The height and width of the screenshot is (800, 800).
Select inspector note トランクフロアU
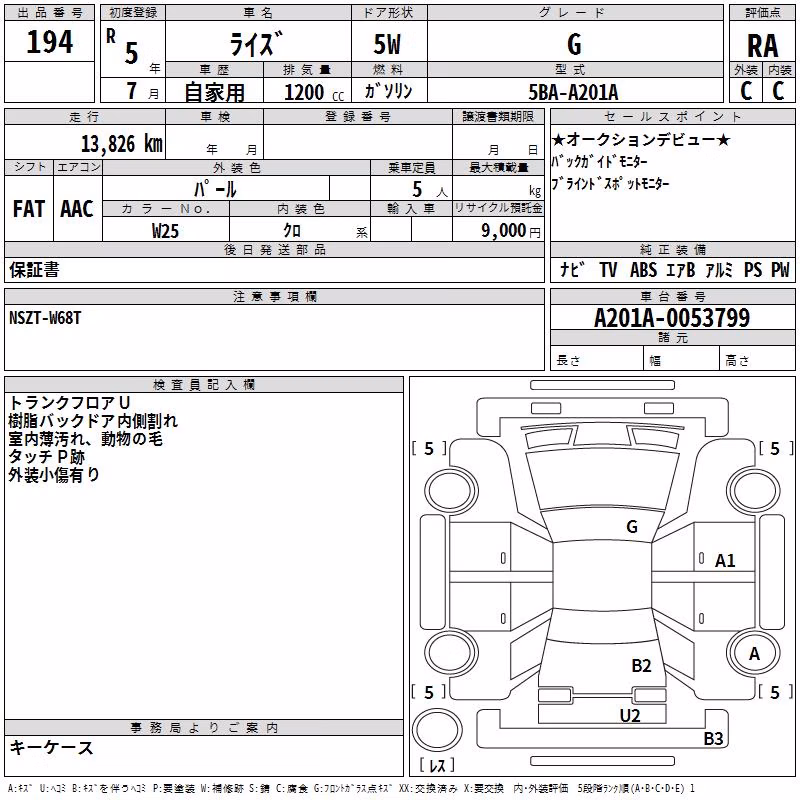(x=69, y=403)
